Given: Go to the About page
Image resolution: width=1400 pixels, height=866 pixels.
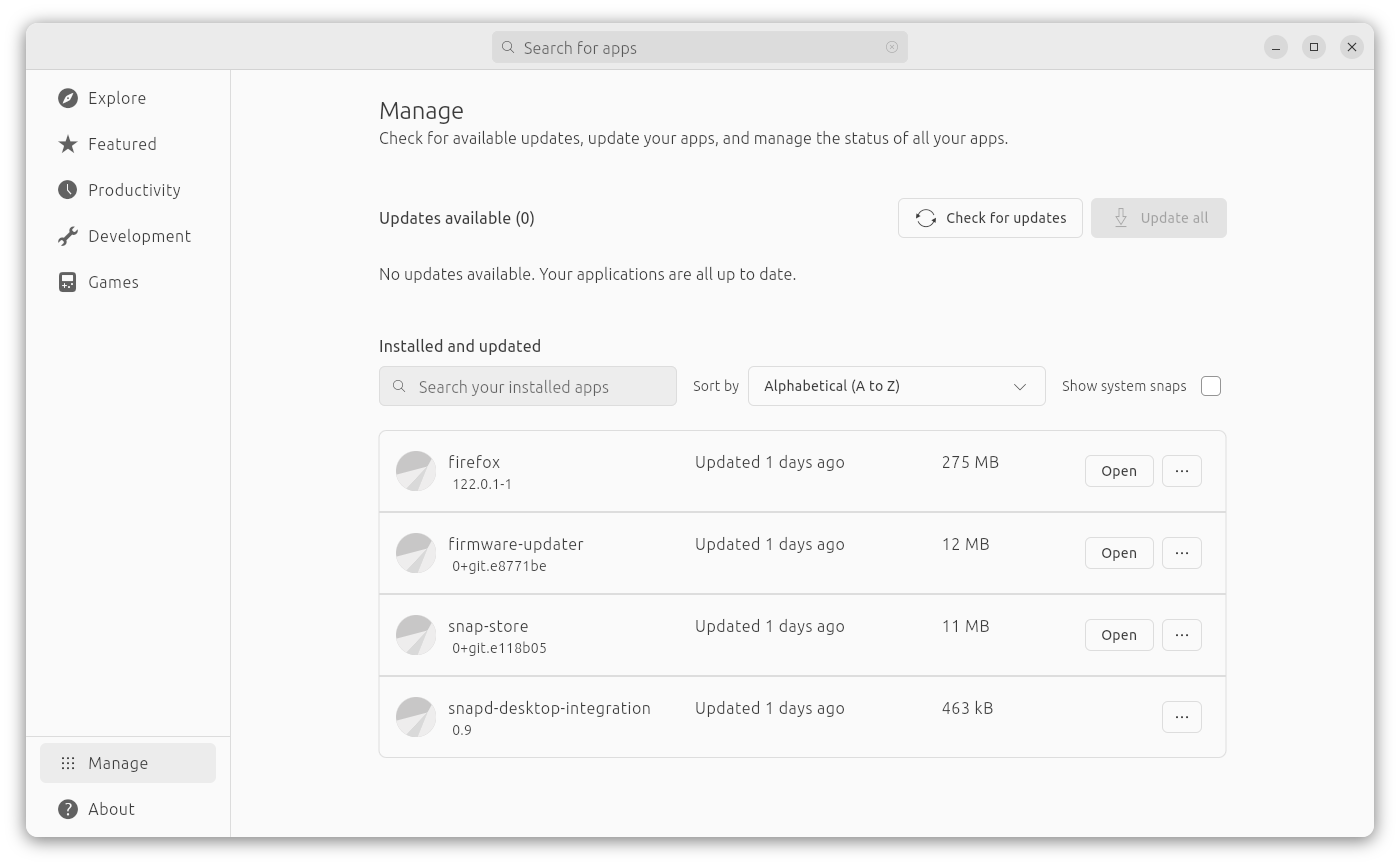Looking at the screenshot, I should tap(111, 808).
